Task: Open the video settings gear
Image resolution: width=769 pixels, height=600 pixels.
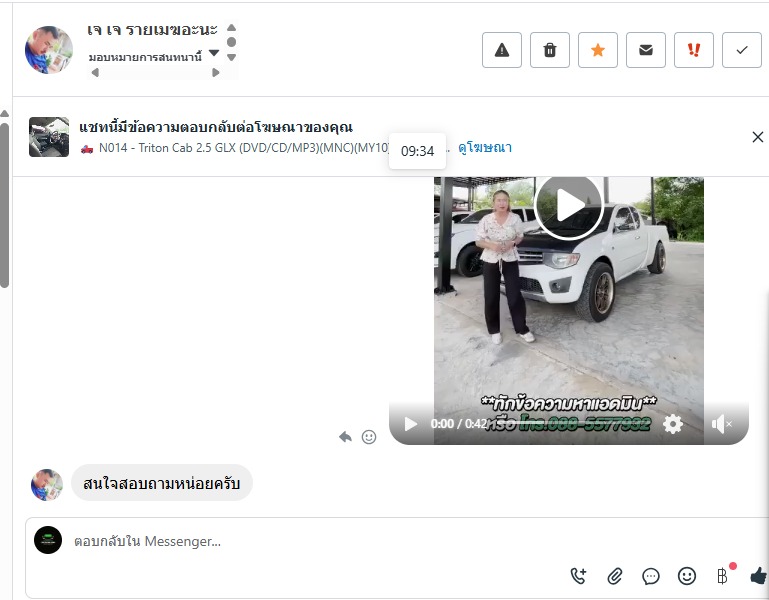Action: (x=673, y=424)
